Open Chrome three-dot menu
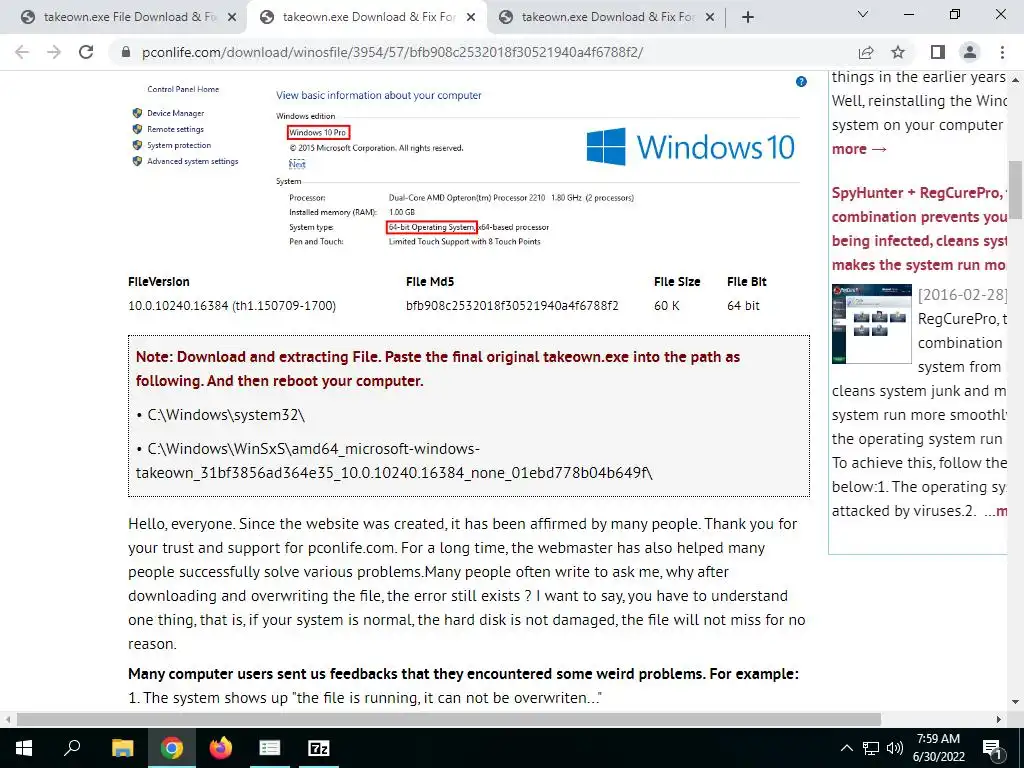 point(1002,52)
